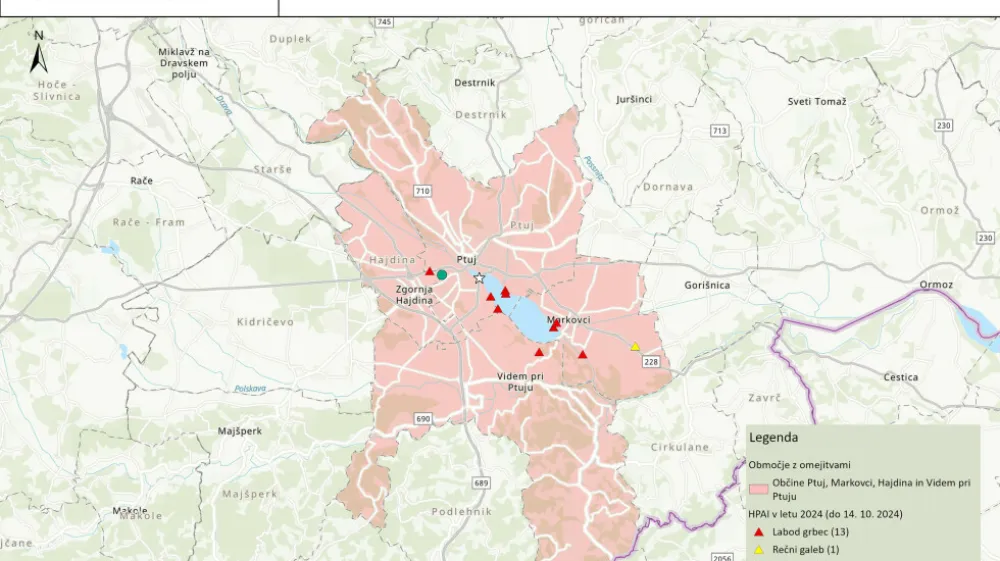Click the road 689 shield marker
The width and height of the screenshot is (1000, 561).
tap(482, 483)
